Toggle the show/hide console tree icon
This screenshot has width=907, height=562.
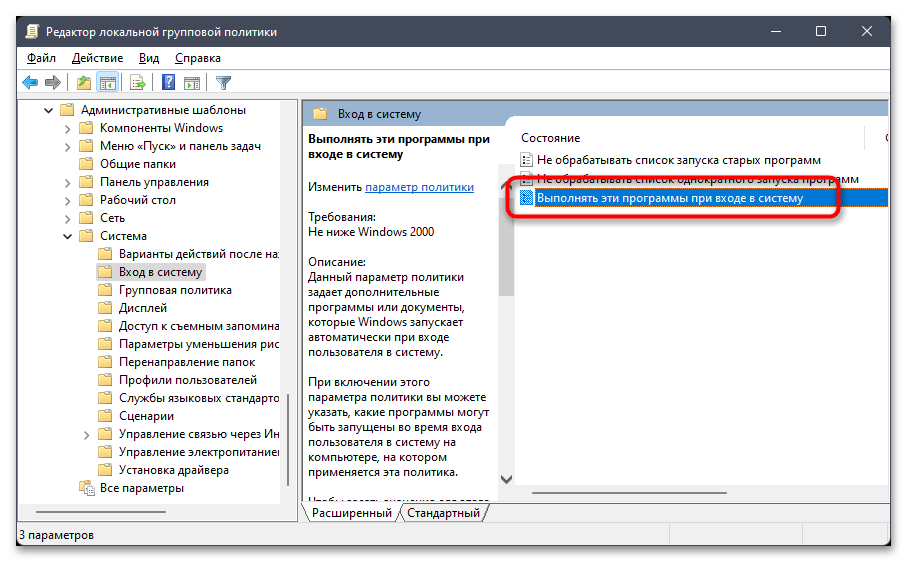tap(108, 83)
